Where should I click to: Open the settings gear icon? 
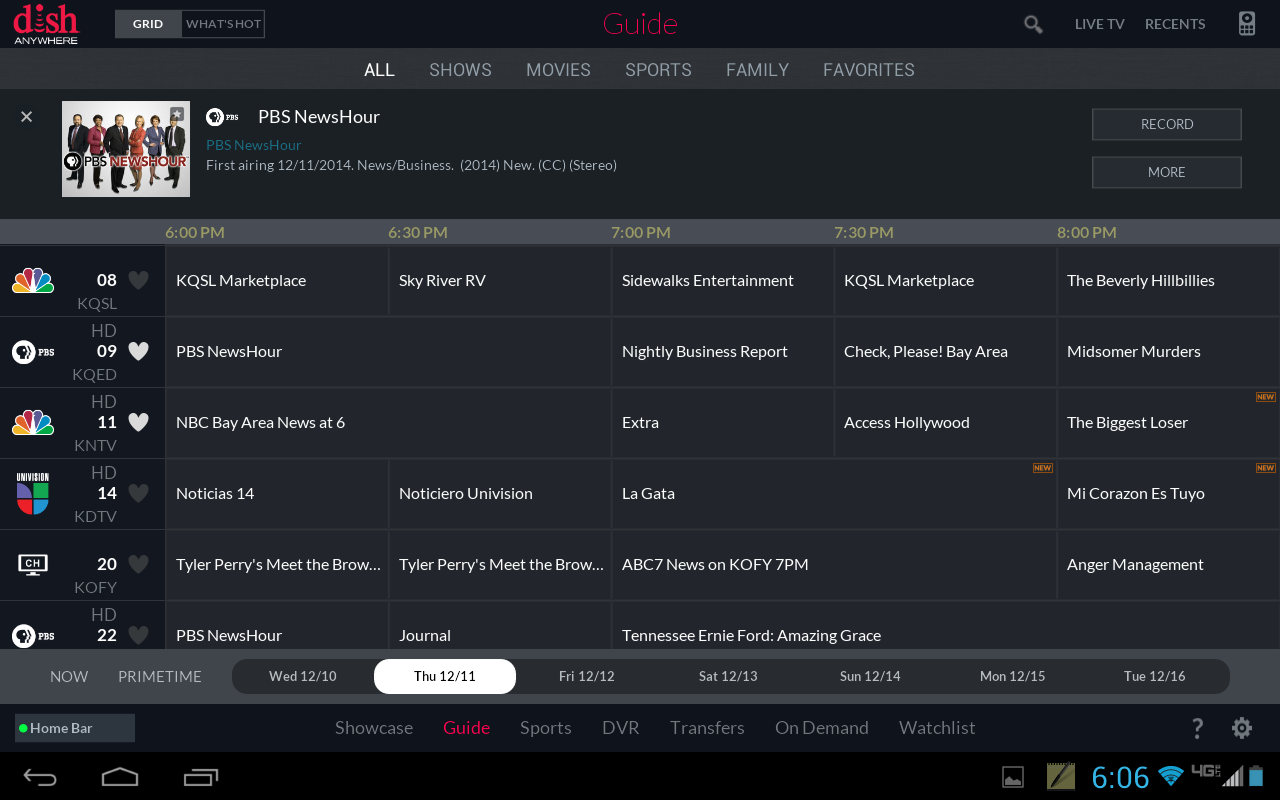tap(1242, 728)
